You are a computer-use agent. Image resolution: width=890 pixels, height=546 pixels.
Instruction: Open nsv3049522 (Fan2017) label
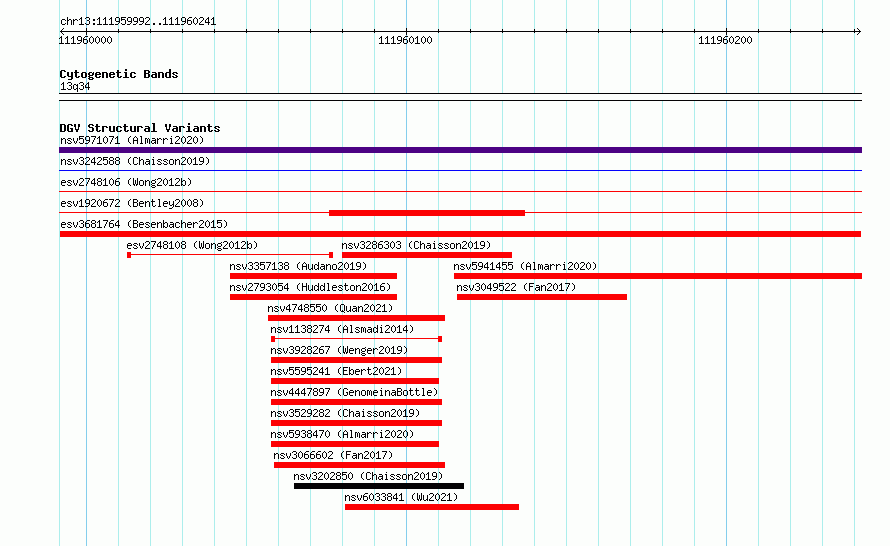tap(516, 287)
